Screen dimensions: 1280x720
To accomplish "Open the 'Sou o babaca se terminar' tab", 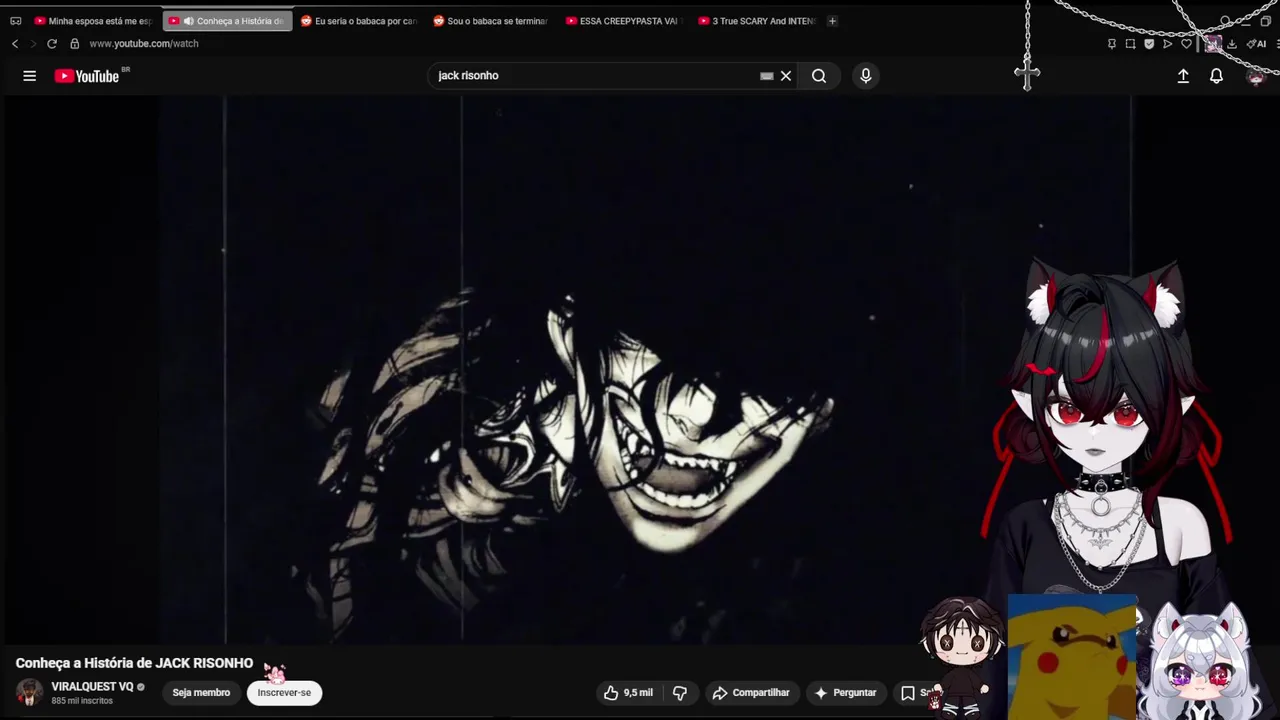I will pos(492,21).
